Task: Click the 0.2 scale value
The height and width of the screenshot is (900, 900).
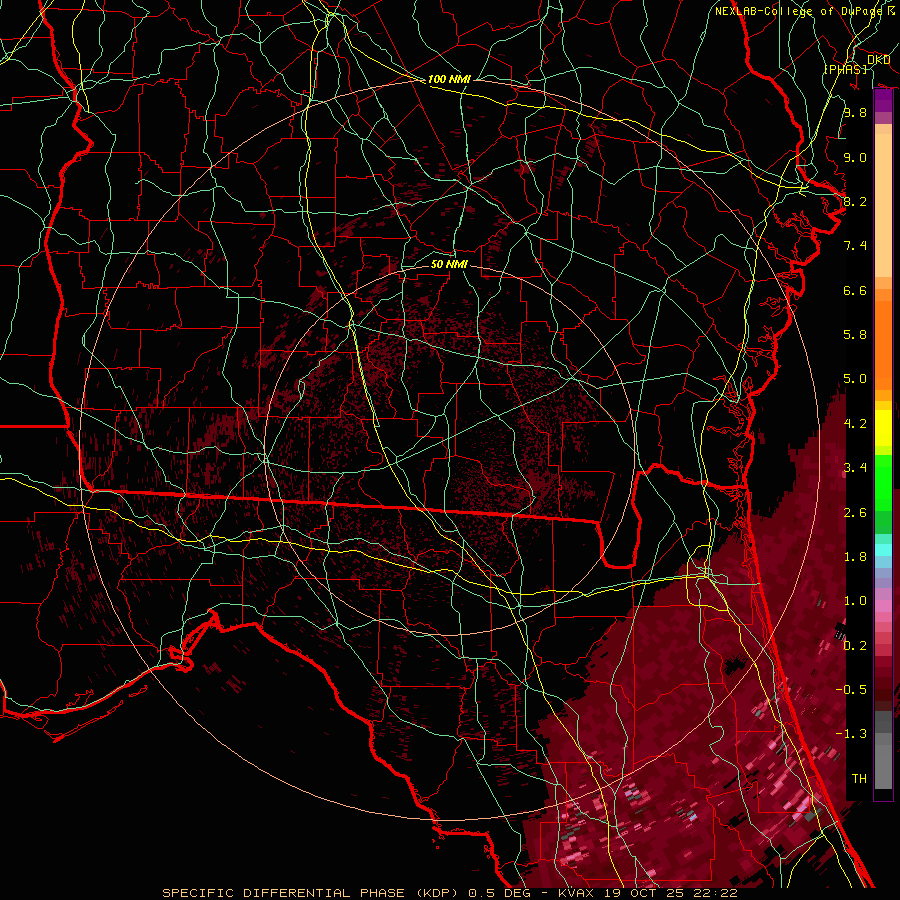Action: [x=855, y=645]
